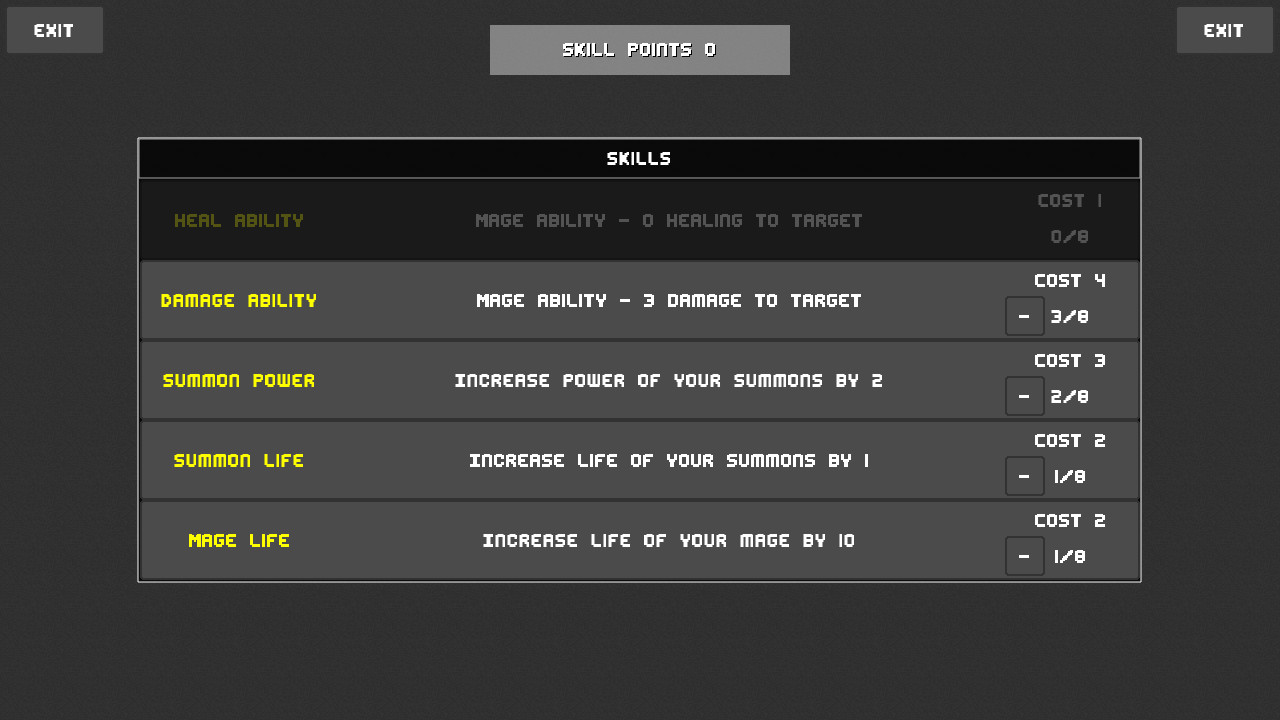The width and height of the screenshot is (1280, 720).
Task: Click the Mage Life skill label
Action: (x=239, y=540)
